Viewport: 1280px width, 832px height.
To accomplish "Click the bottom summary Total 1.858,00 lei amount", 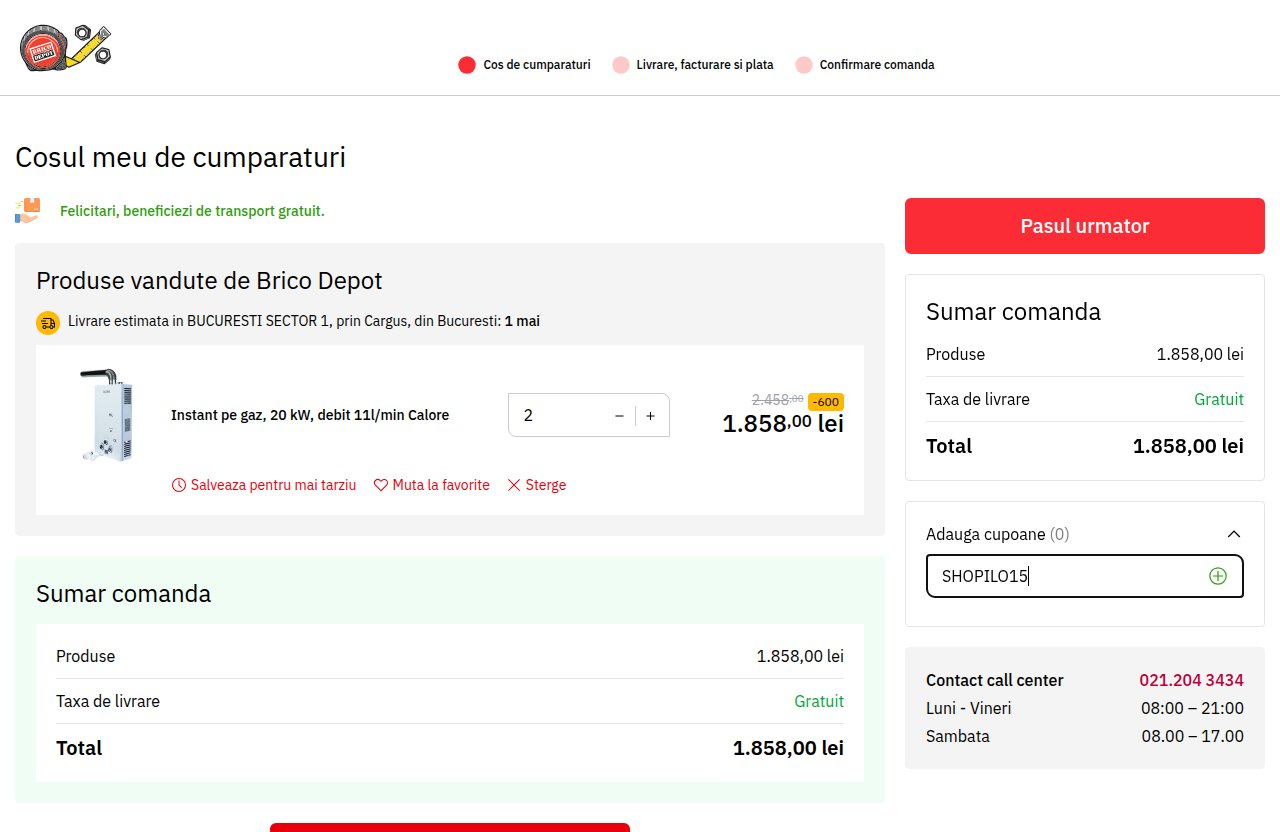I will (788, 748).
